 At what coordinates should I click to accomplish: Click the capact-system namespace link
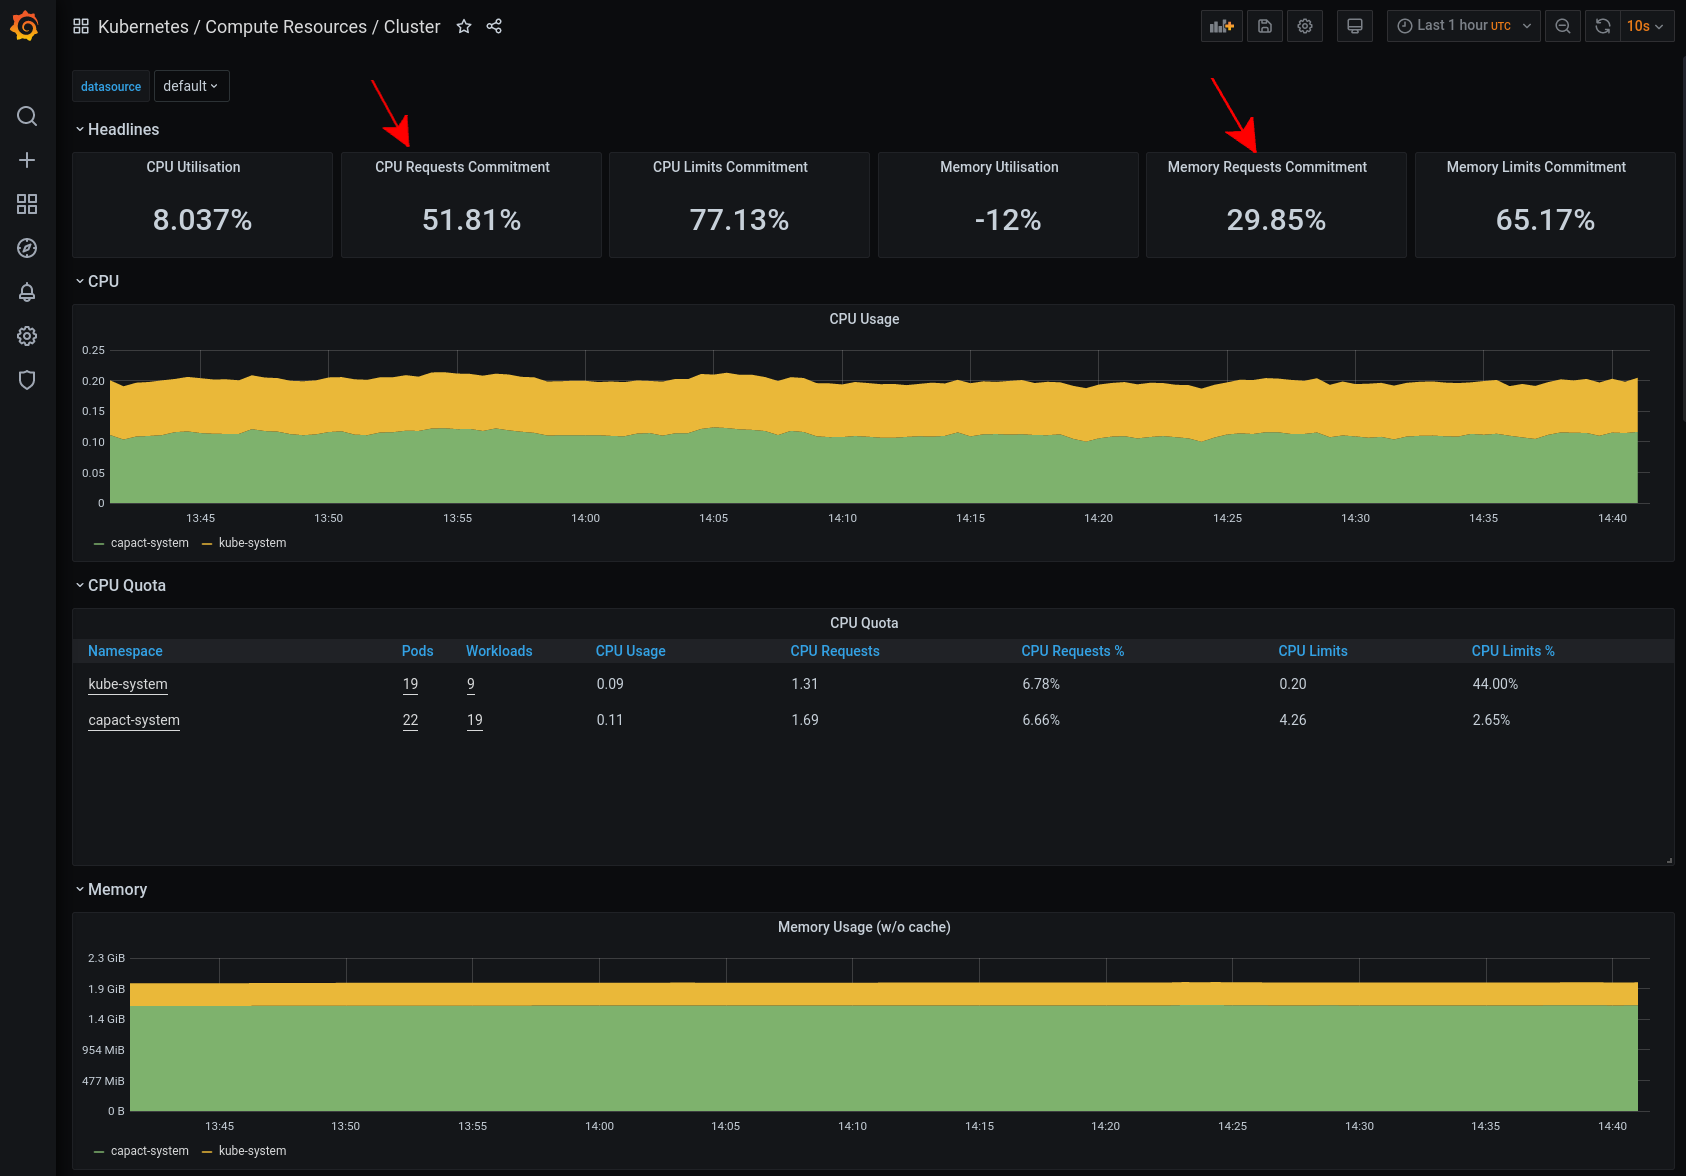click(134, 720)
